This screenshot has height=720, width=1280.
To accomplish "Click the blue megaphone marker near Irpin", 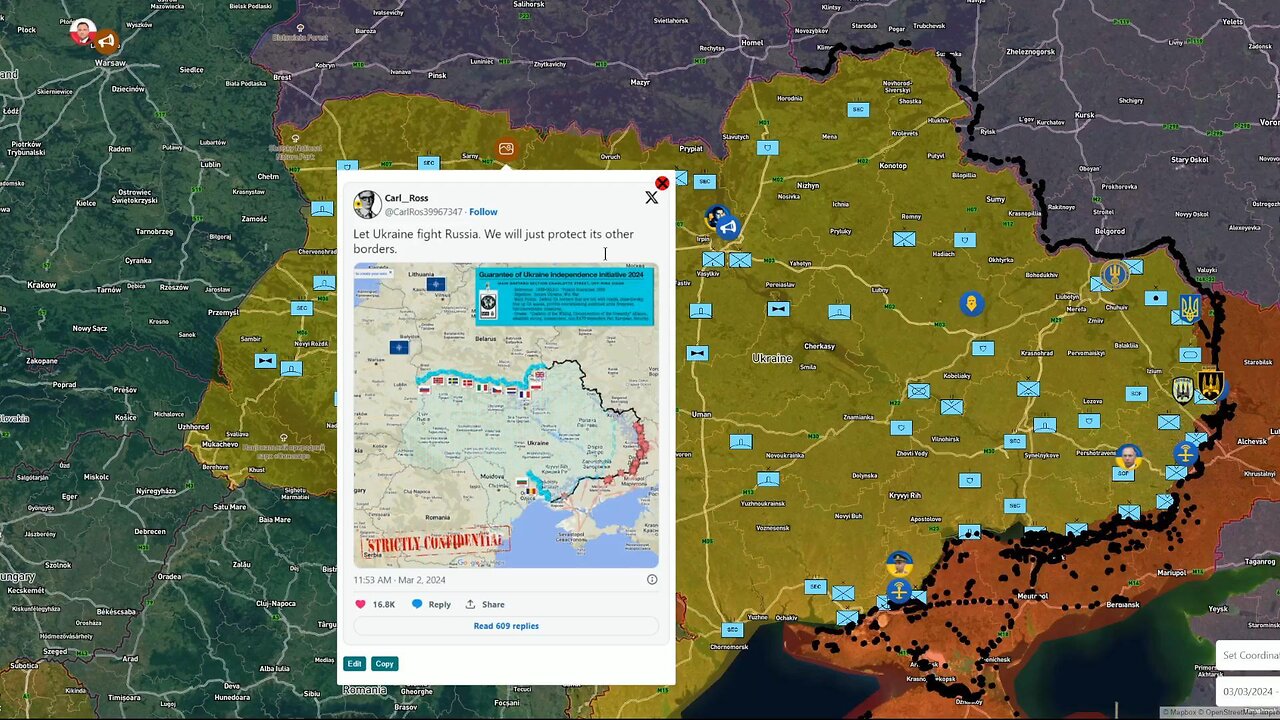I will coord(728,227).
